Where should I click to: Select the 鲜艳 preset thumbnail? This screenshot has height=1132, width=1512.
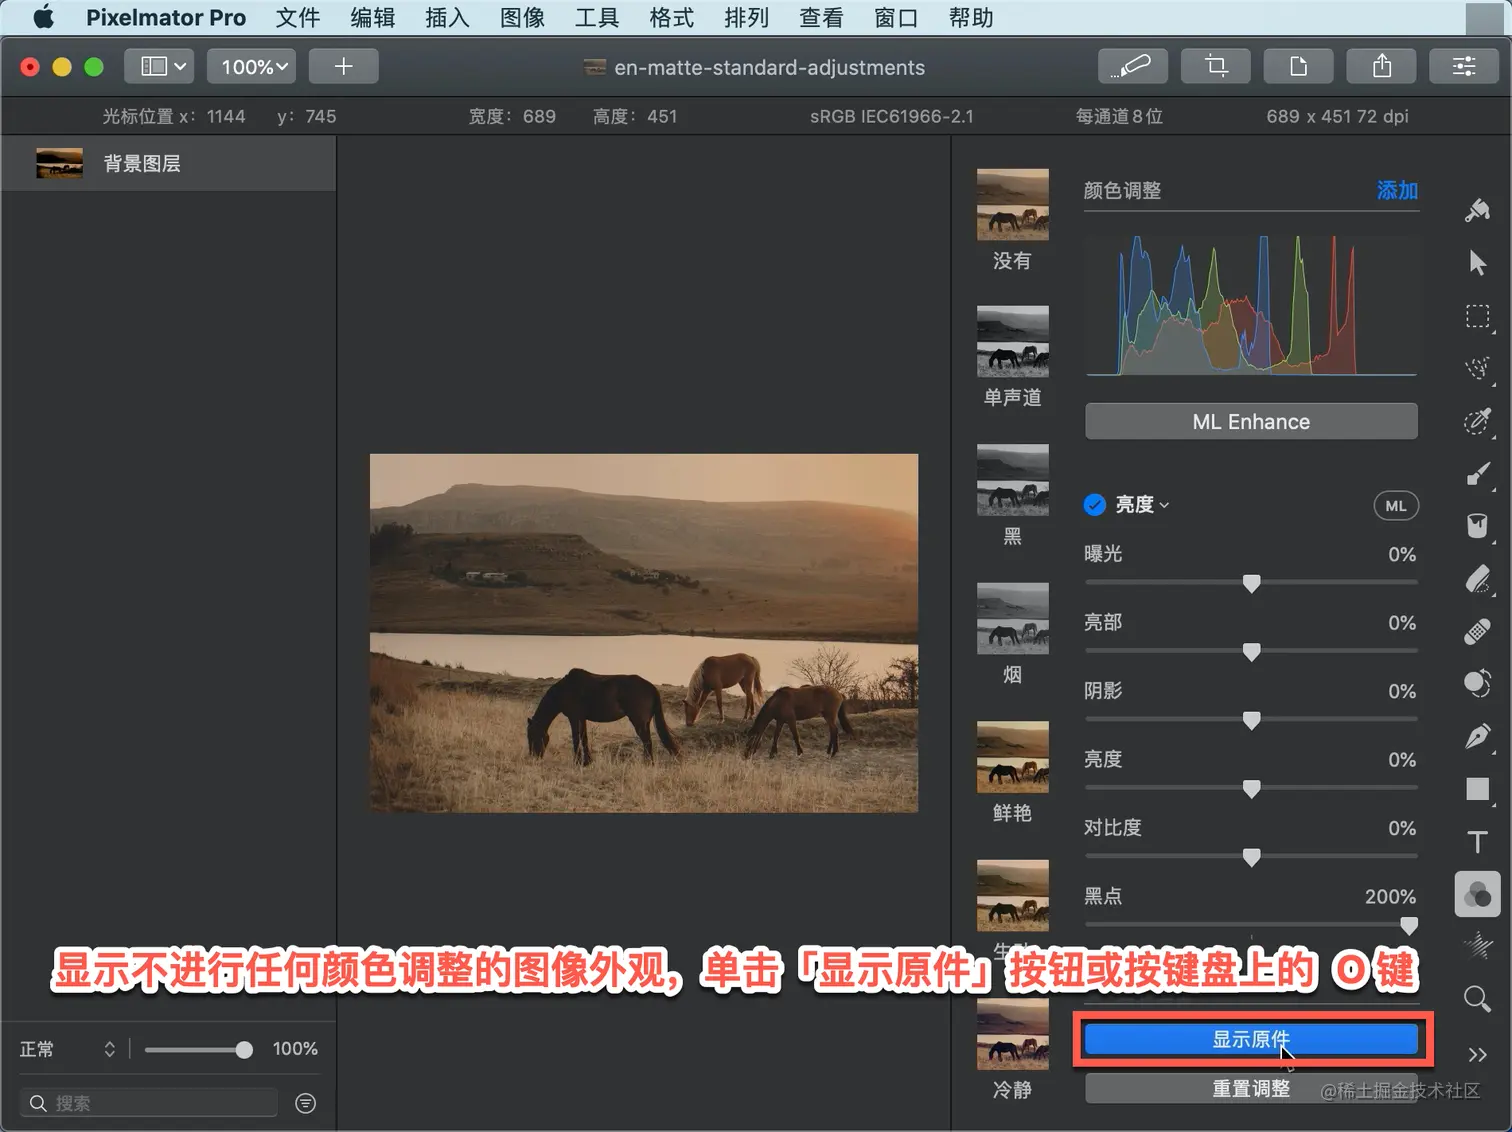pyautogui.click(x=1012, y=757)
